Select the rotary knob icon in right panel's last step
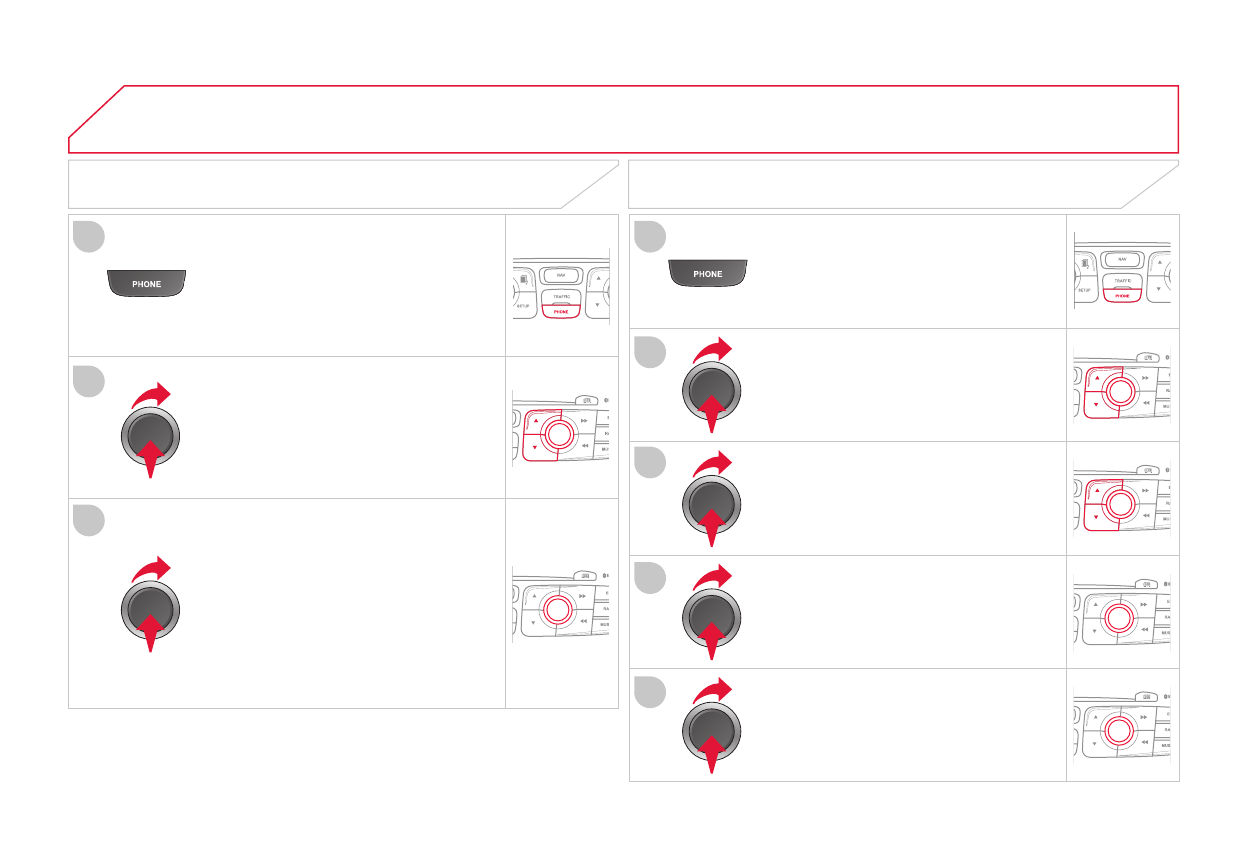 (x=711, y=733)
